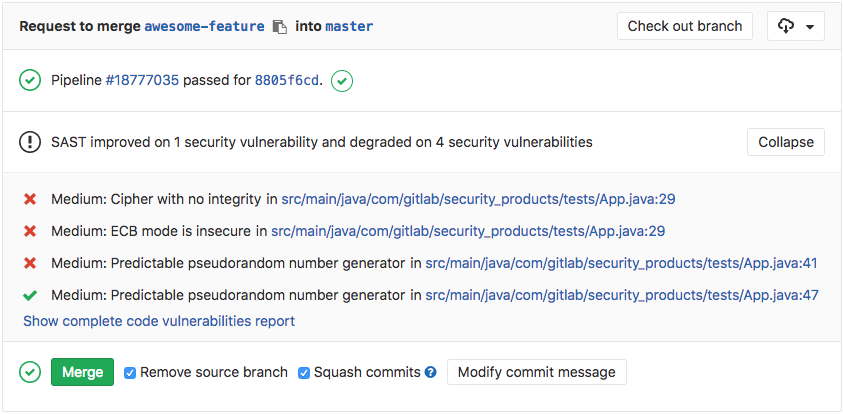Image resolution: width=843 pixels, height=414 pixels.
Task: Click the green pipeline passed status icon
Action: (30, 80)
